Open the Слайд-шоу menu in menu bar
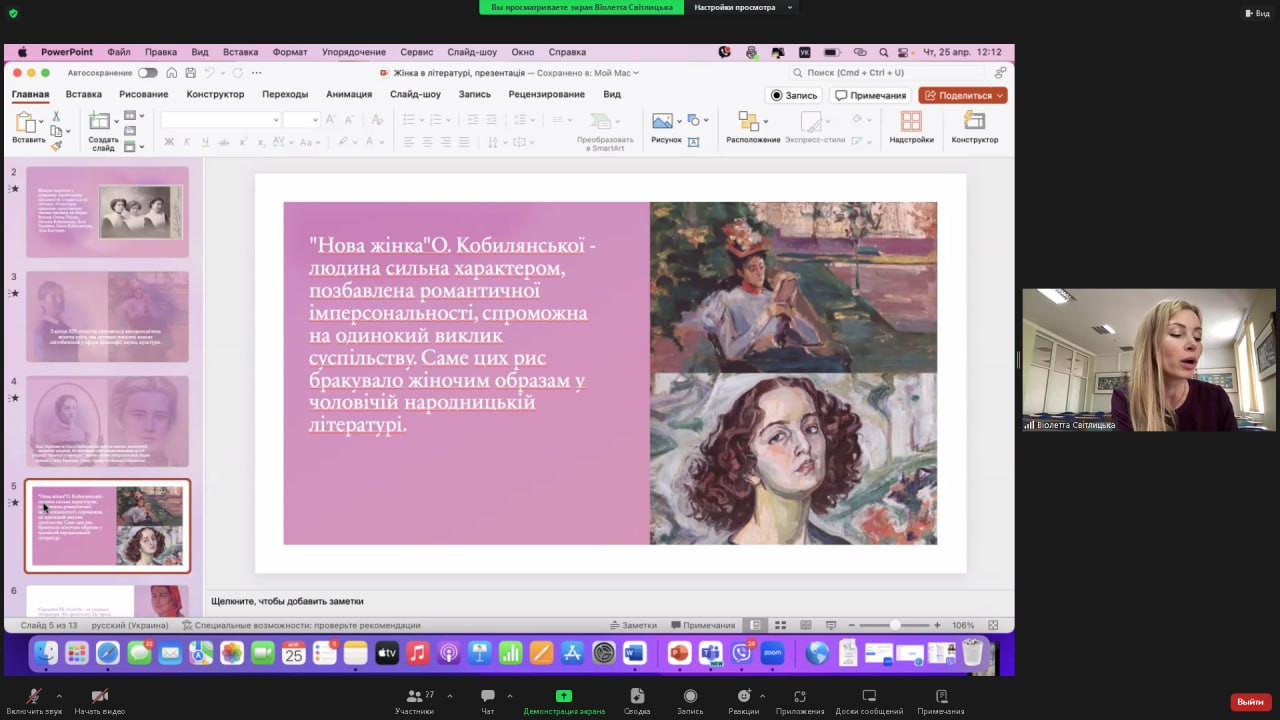 (472, 52)
